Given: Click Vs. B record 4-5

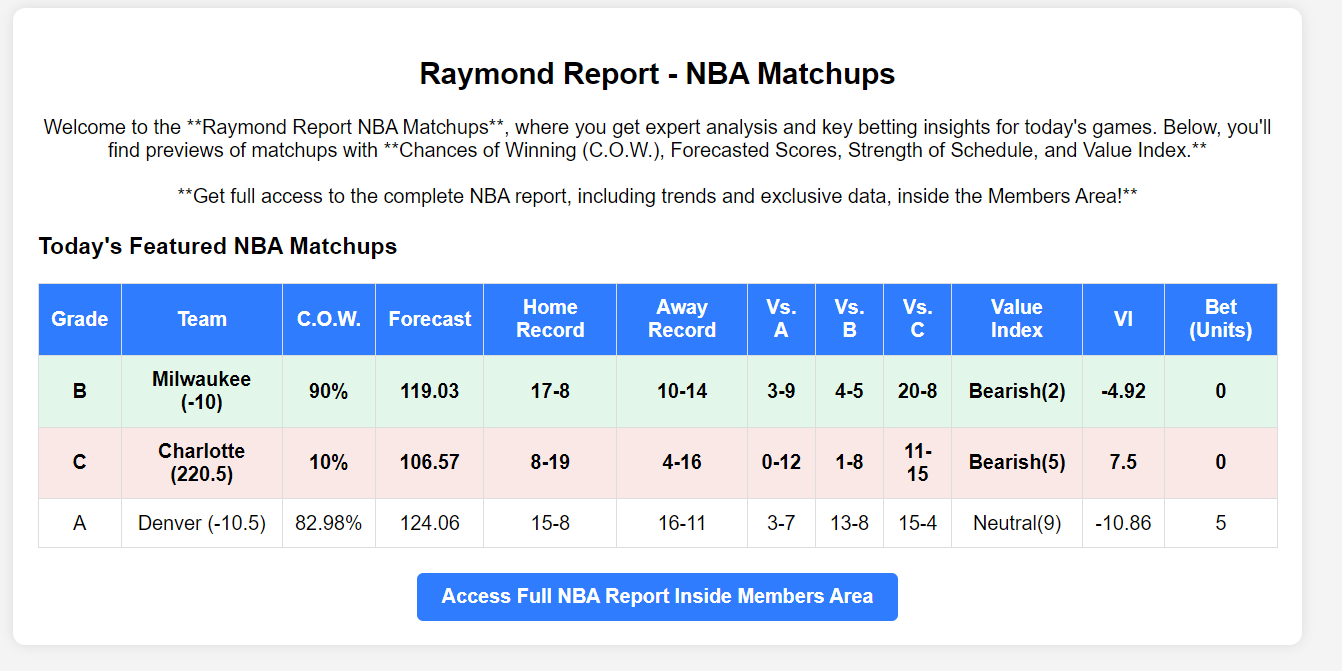Looking at the screenshot, I should (849, 391).
